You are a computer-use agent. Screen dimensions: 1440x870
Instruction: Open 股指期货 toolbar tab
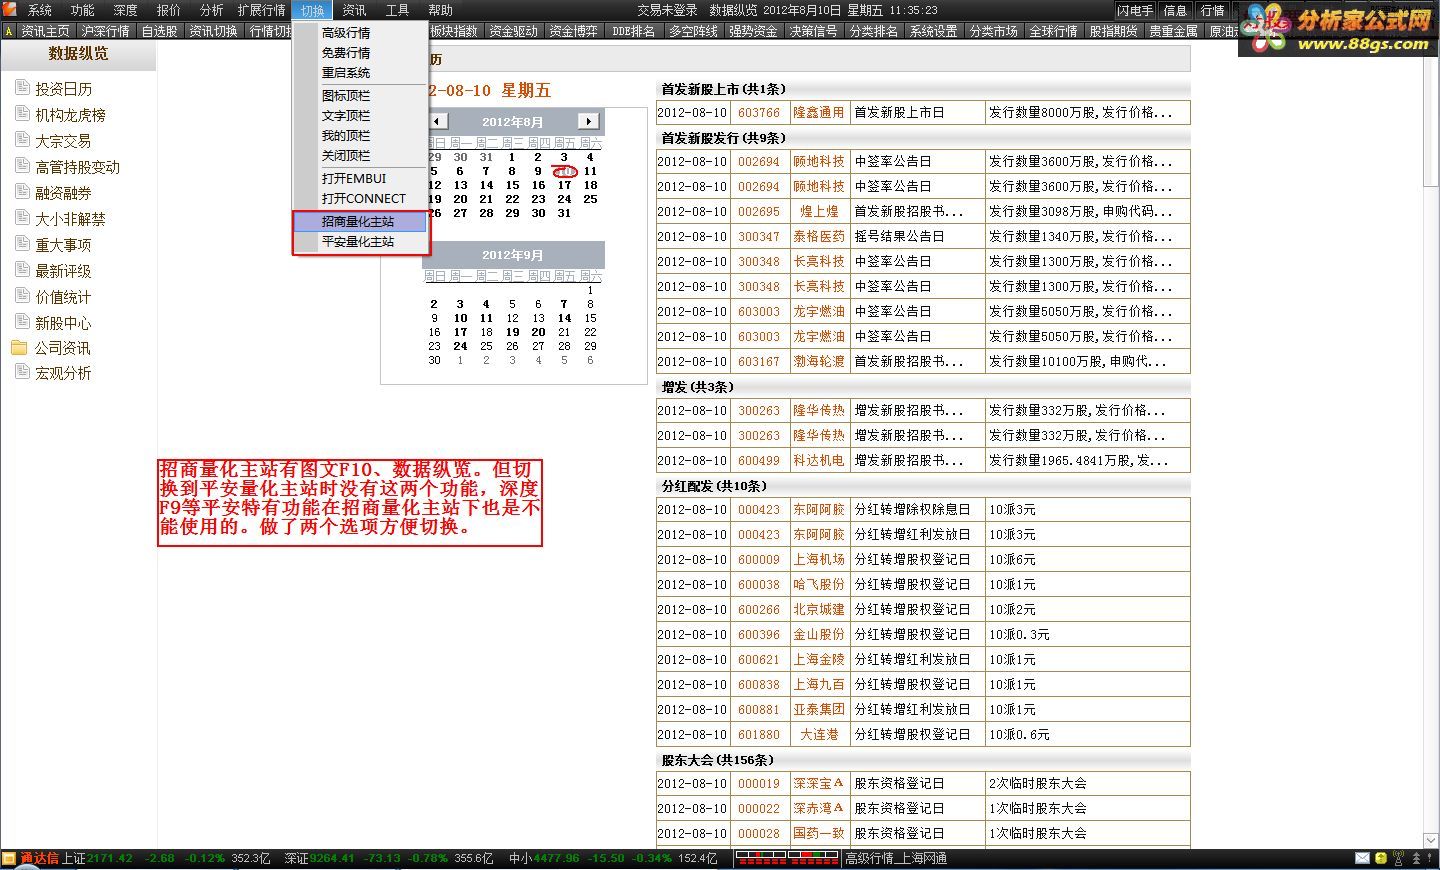click(x=1114, y=31)
